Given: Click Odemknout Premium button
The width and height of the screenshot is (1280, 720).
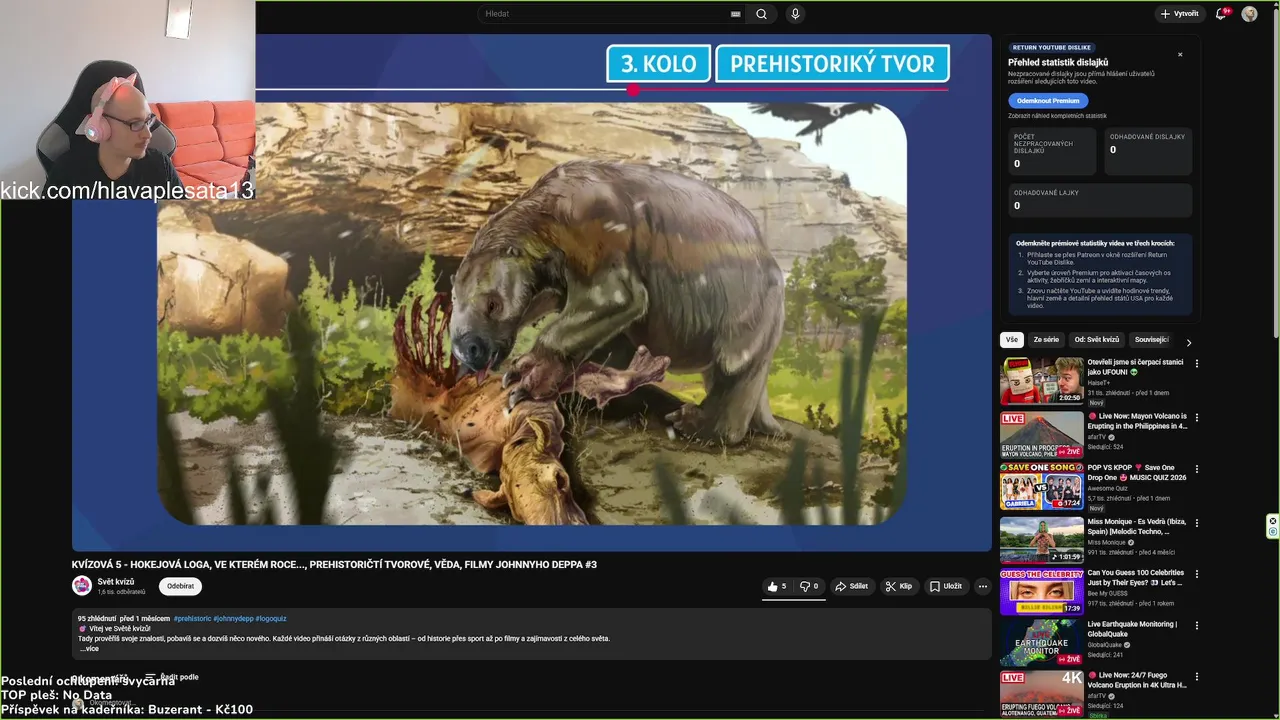Looking at the screenshot, I should (x=1048, y=101).
